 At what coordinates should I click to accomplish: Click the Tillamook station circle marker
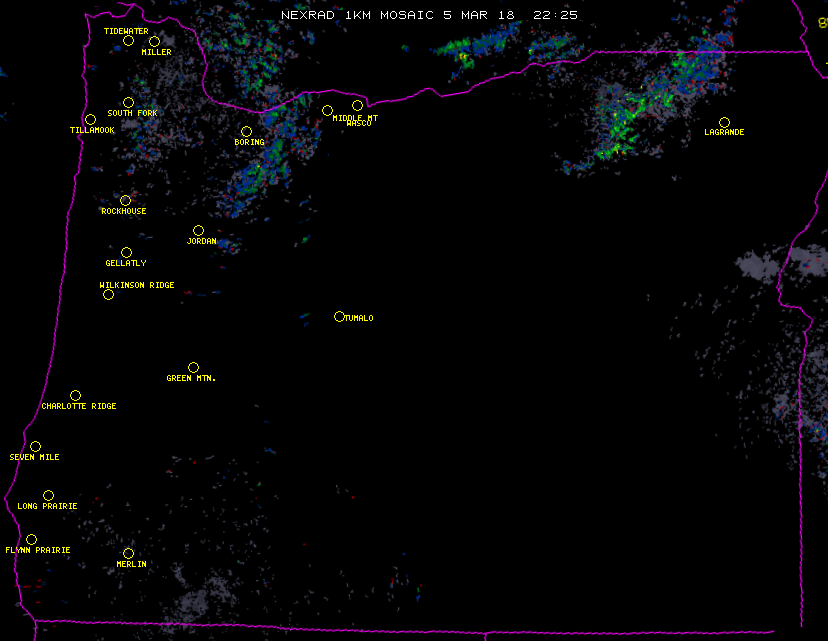coord(90,120)
